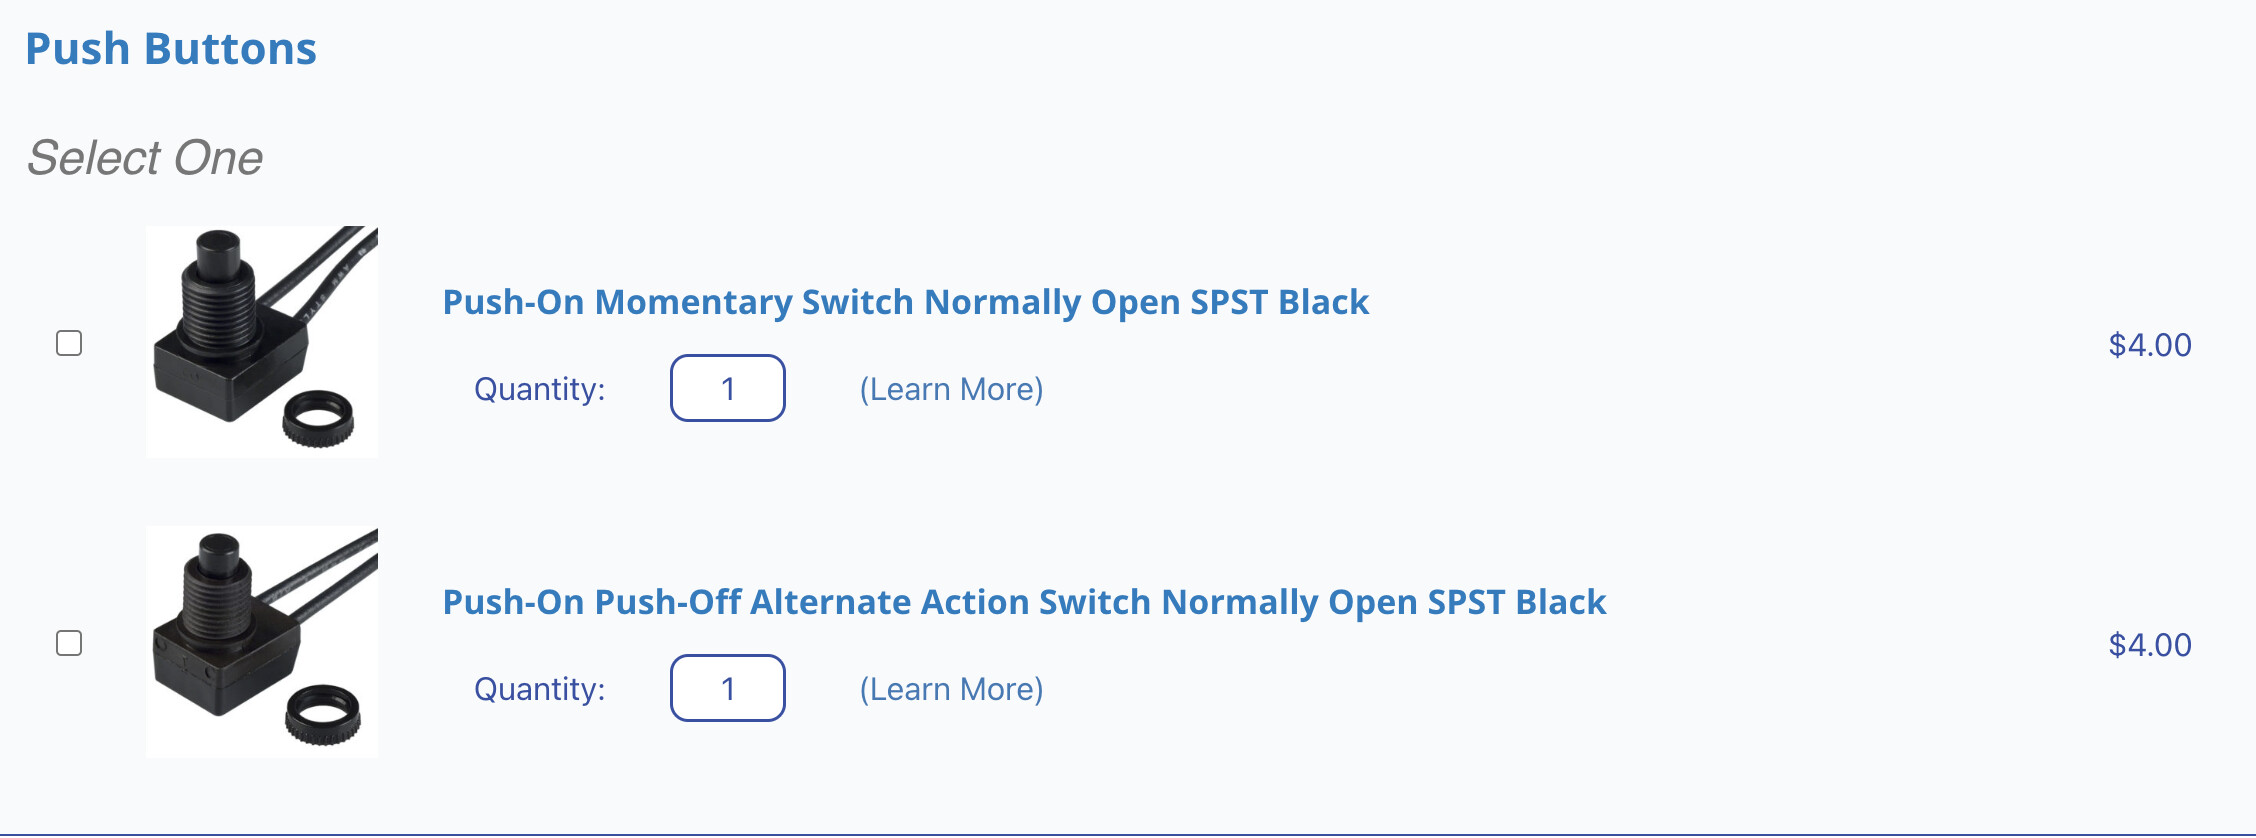Click Learn More for the Momentary Switch
This screenshot has width=2256, height=838.
pyautogui.click(x=951, y=389)
